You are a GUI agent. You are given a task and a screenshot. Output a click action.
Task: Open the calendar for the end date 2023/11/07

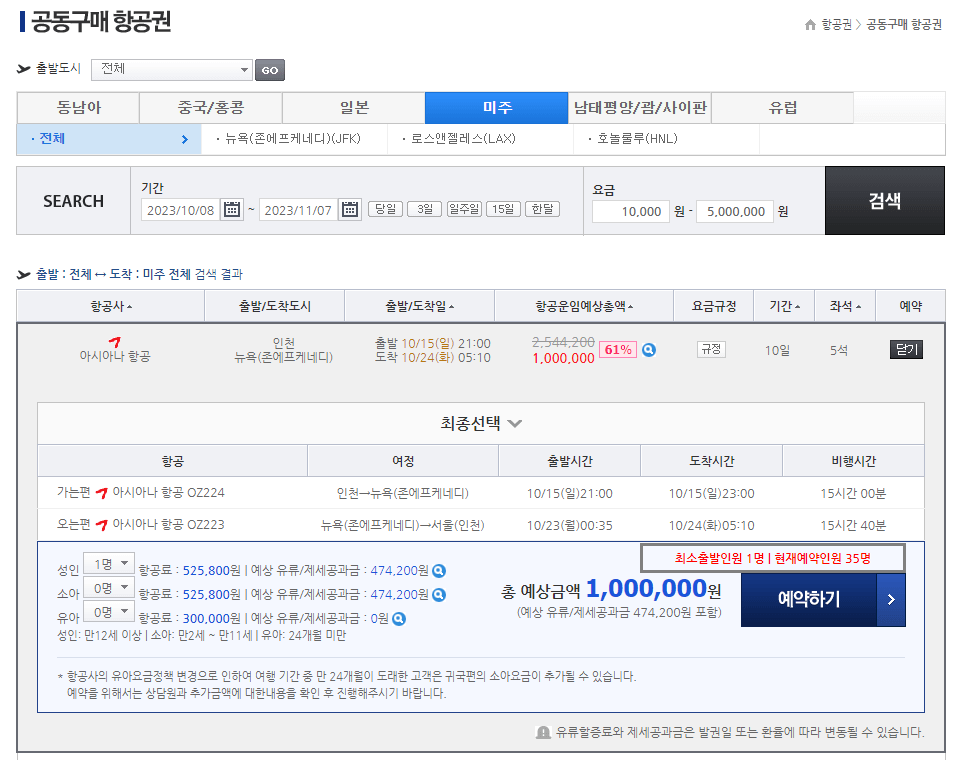tap(350, 211)
